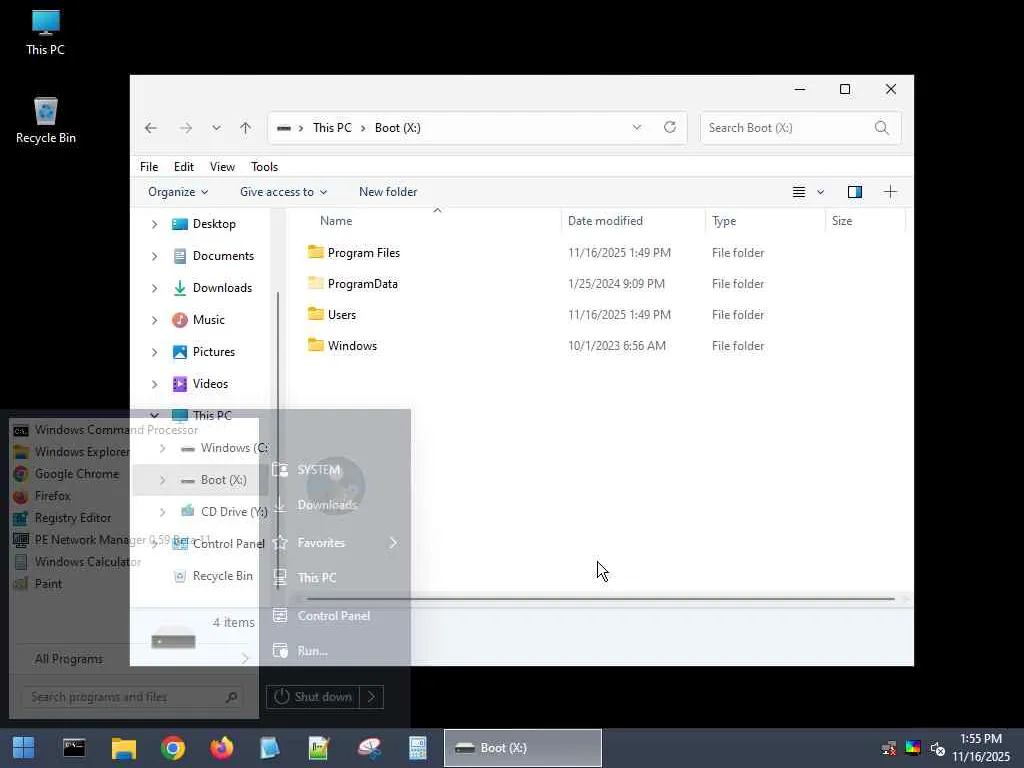The image size is (1024, 768).
Task: Click the view layout list icon
Action: (799, 192)
